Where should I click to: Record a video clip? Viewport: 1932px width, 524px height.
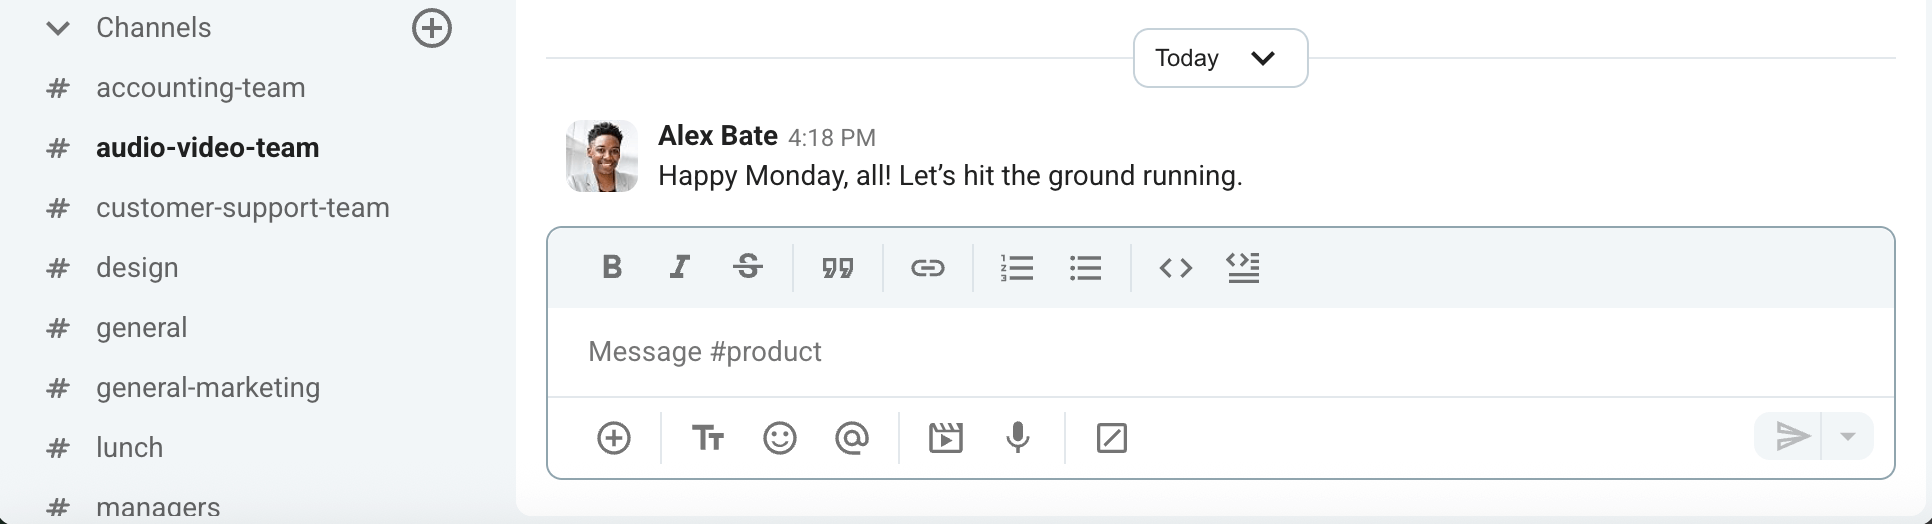[x=945, y=438]
